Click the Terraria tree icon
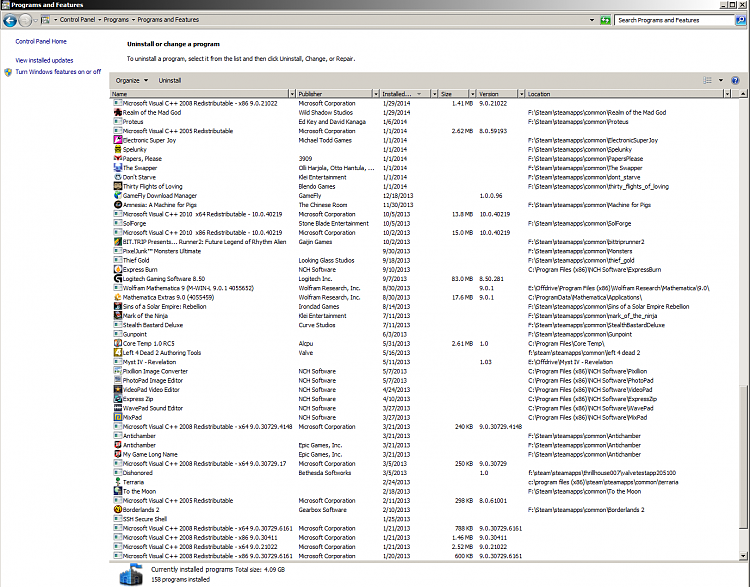750x587 pixels. (x=118, y=482)
